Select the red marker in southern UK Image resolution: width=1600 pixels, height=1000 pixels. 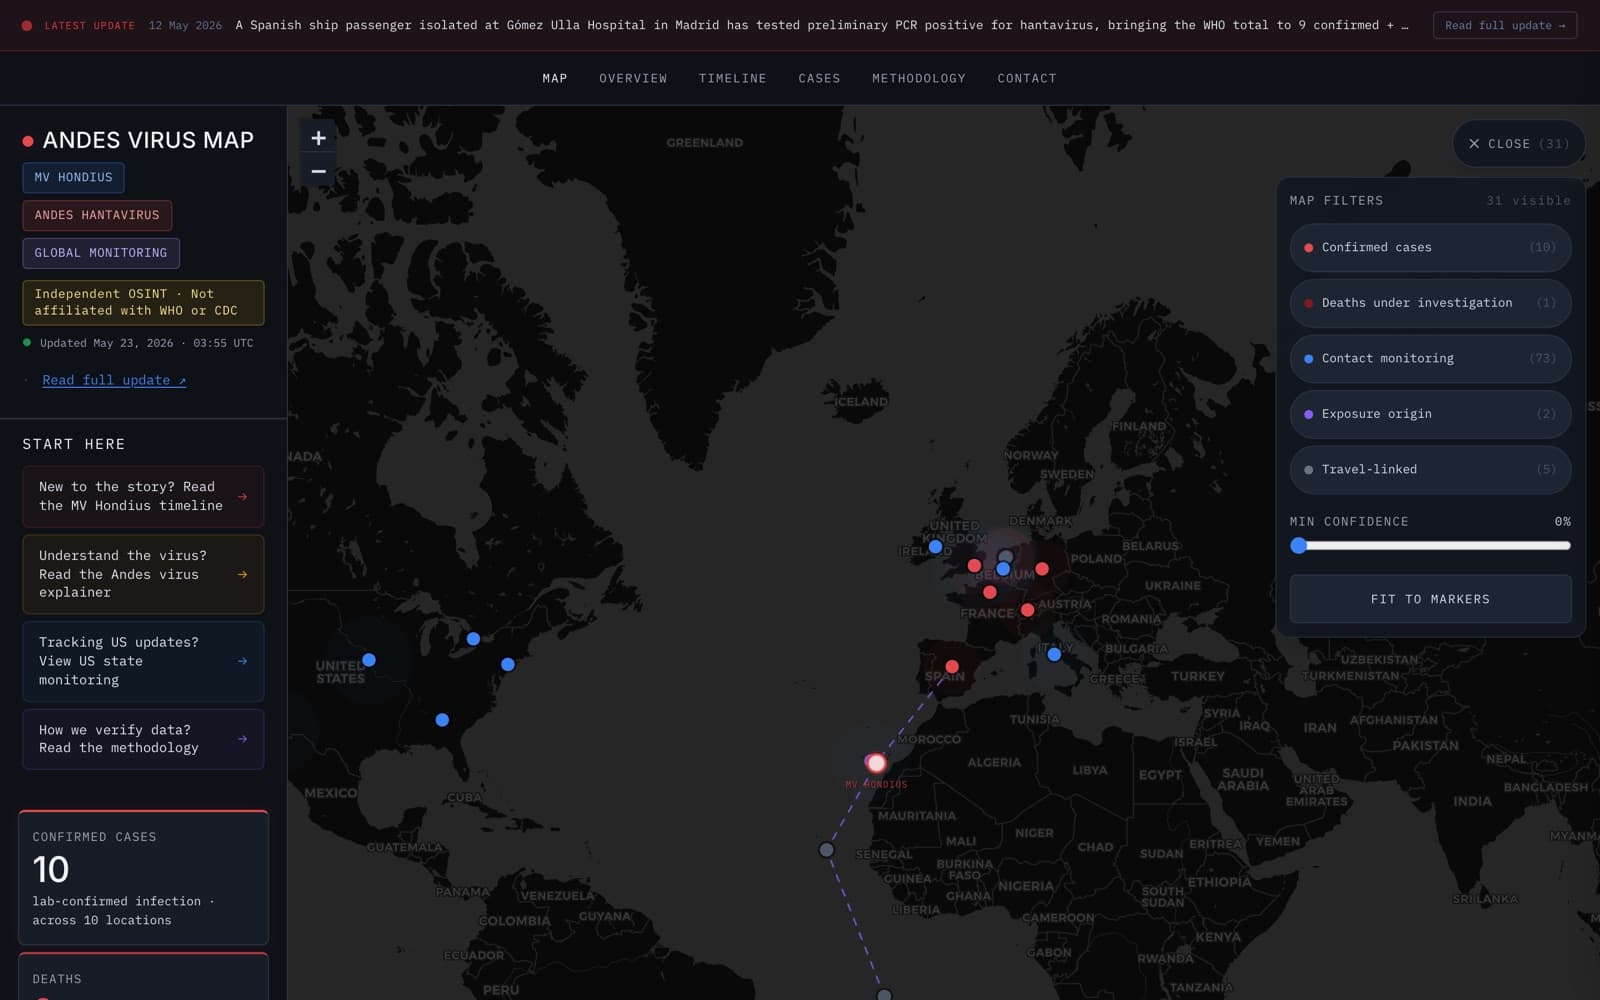pos(974,566)
